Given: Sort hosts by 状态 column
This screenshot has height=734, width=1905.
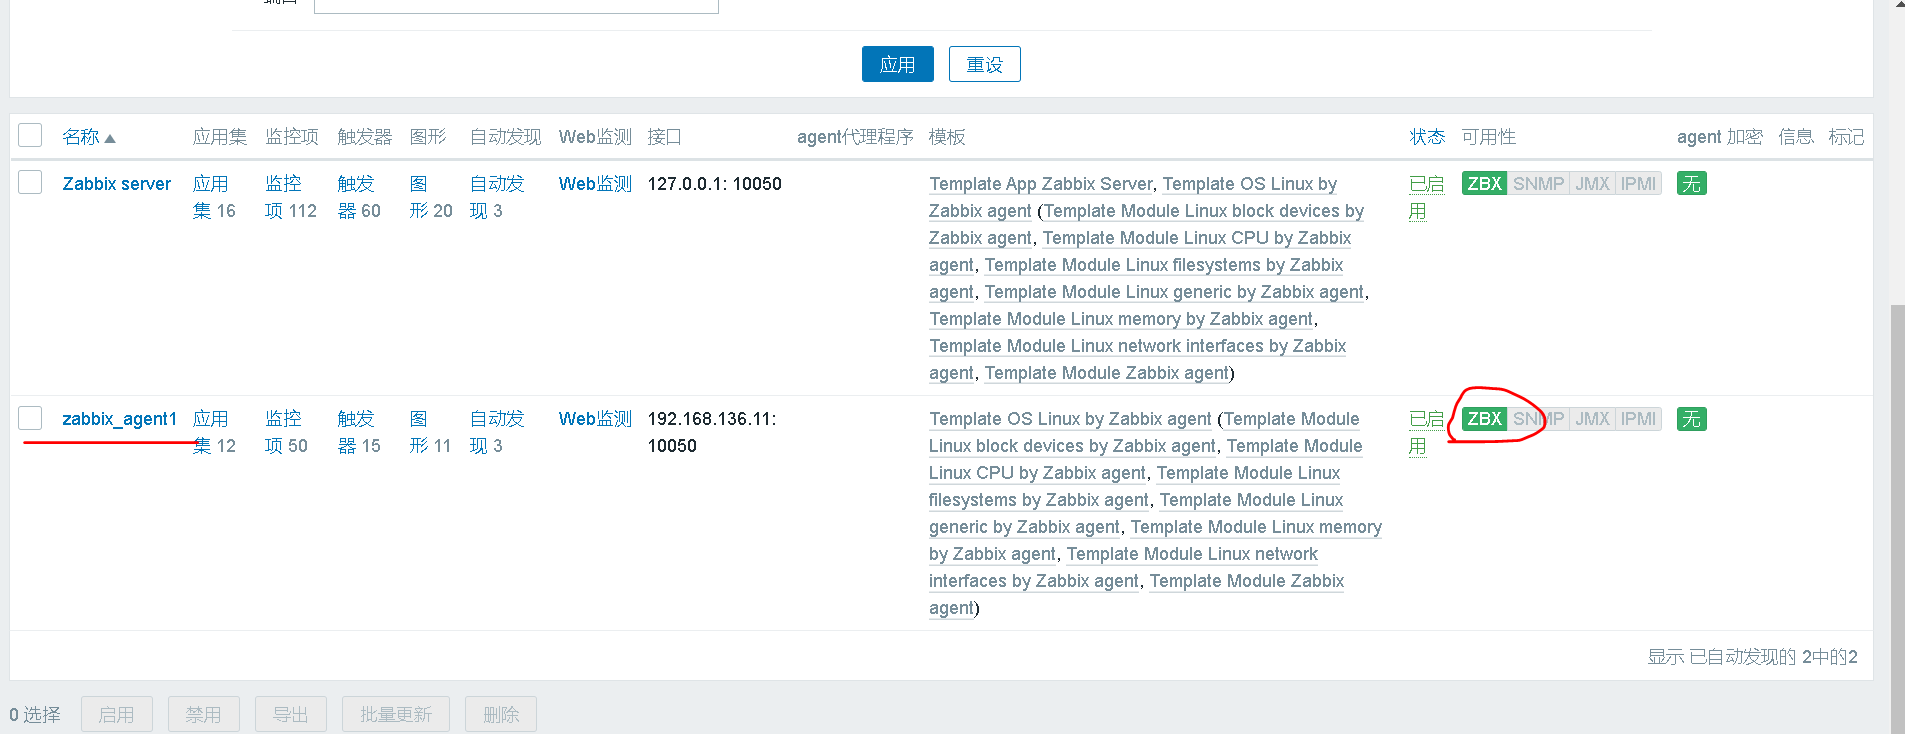Looking at the screenshot, I should [1427, 137].
